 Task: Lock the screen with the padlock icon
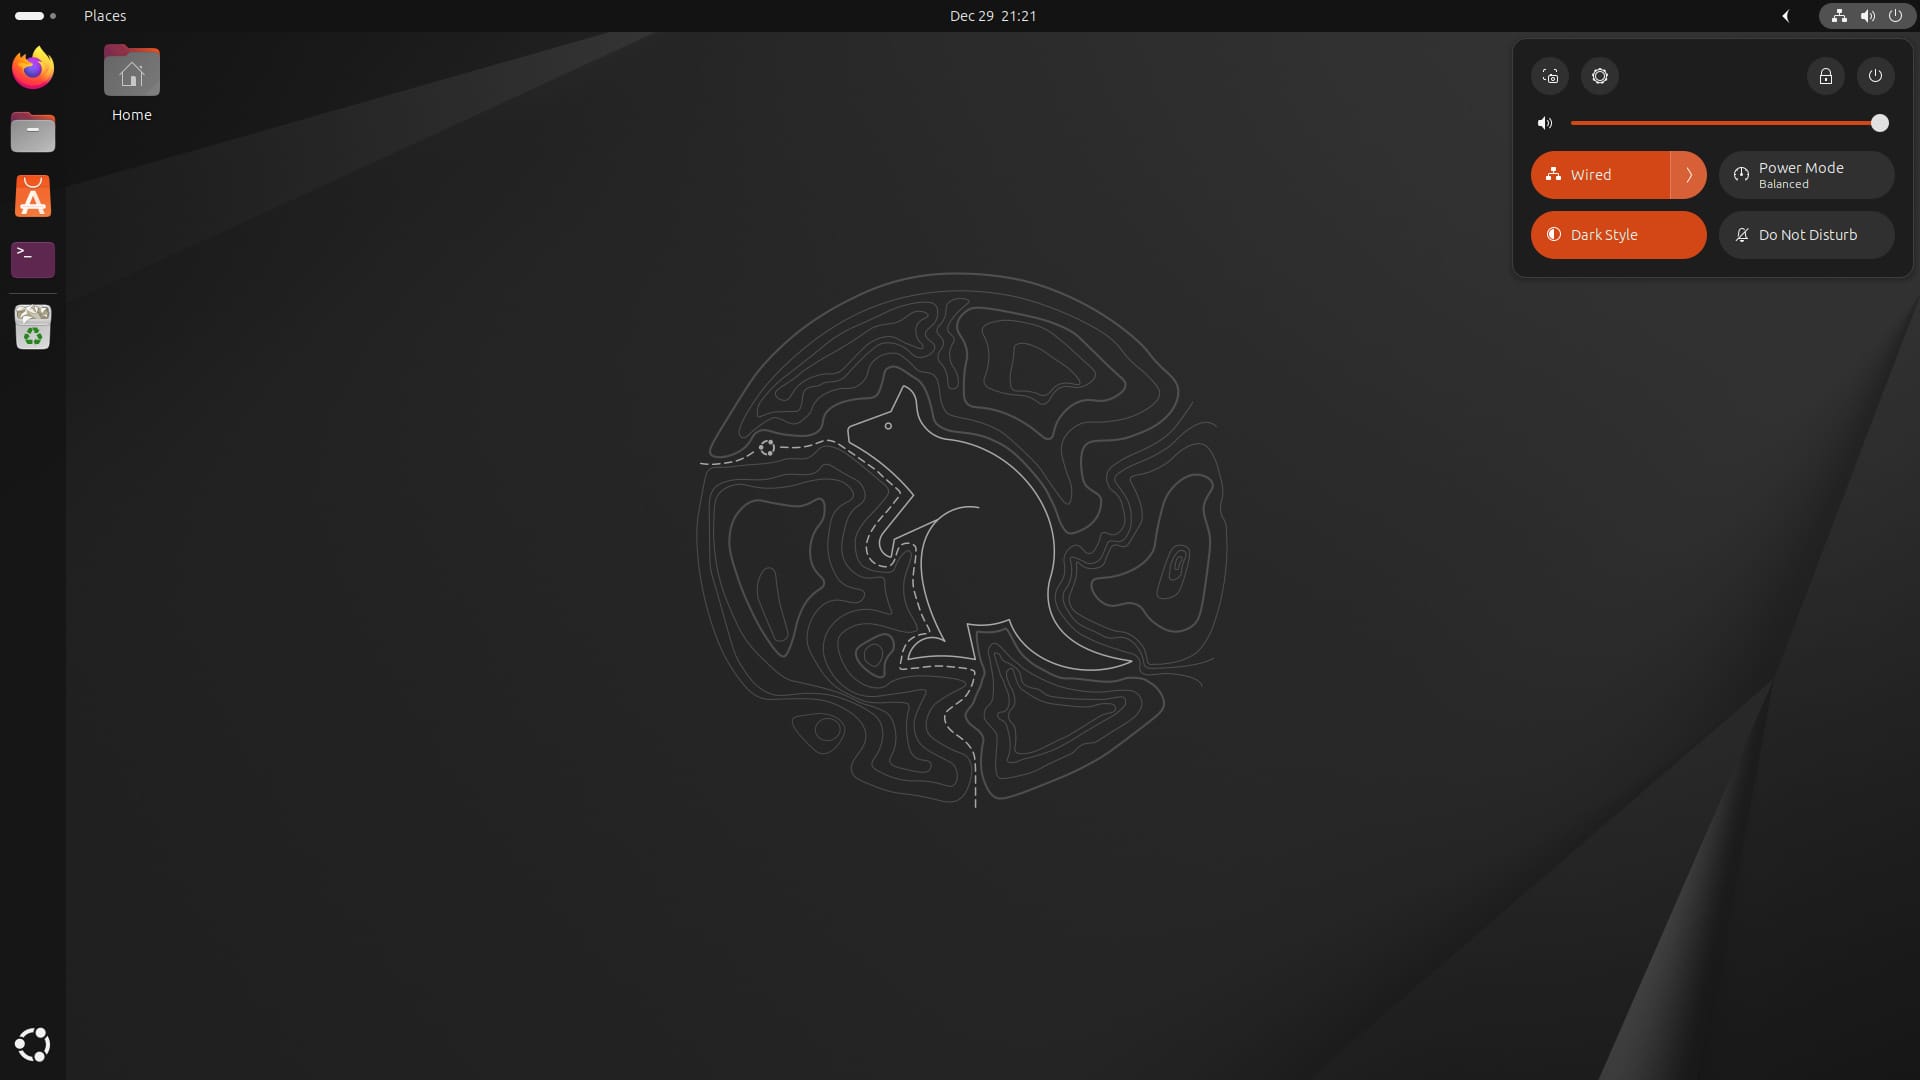tap(1825, 76)
